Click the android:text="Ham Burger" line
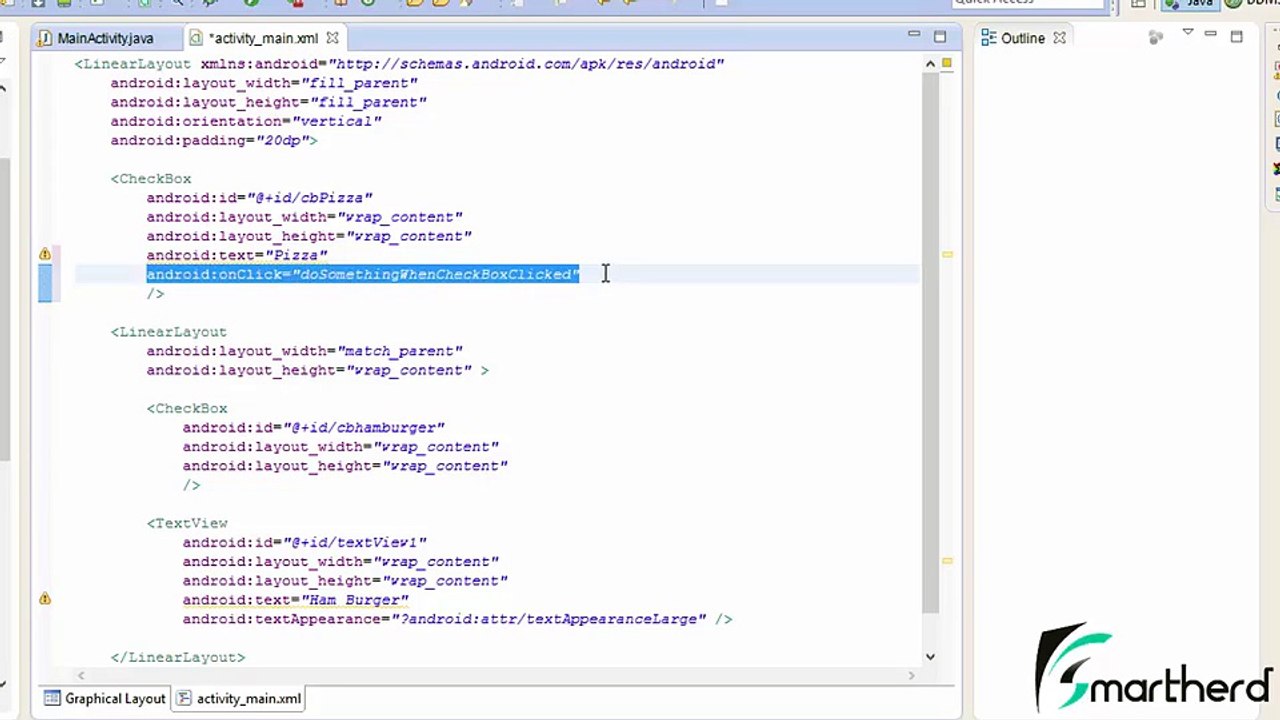This screenshot has width=1280, height=720. tap(296, 600)
